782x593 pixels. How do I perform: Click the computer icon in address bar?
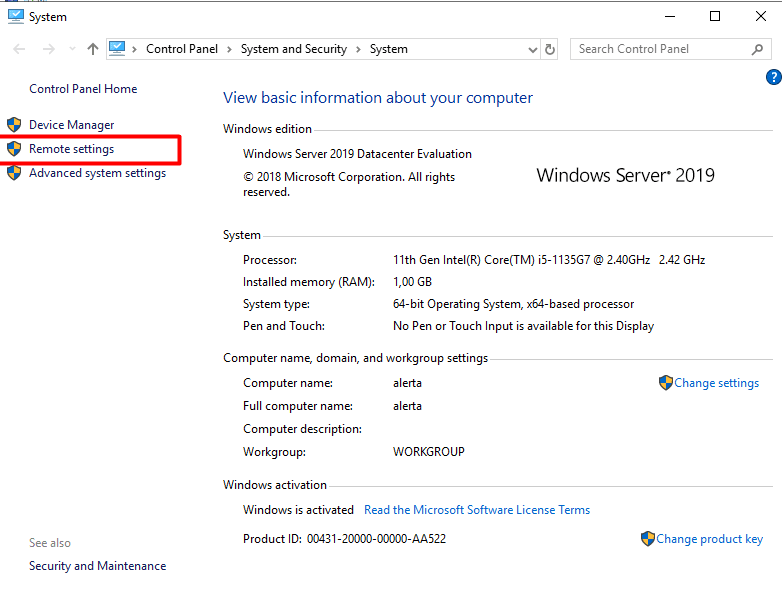pyautogui.click(x=117, y=48)
